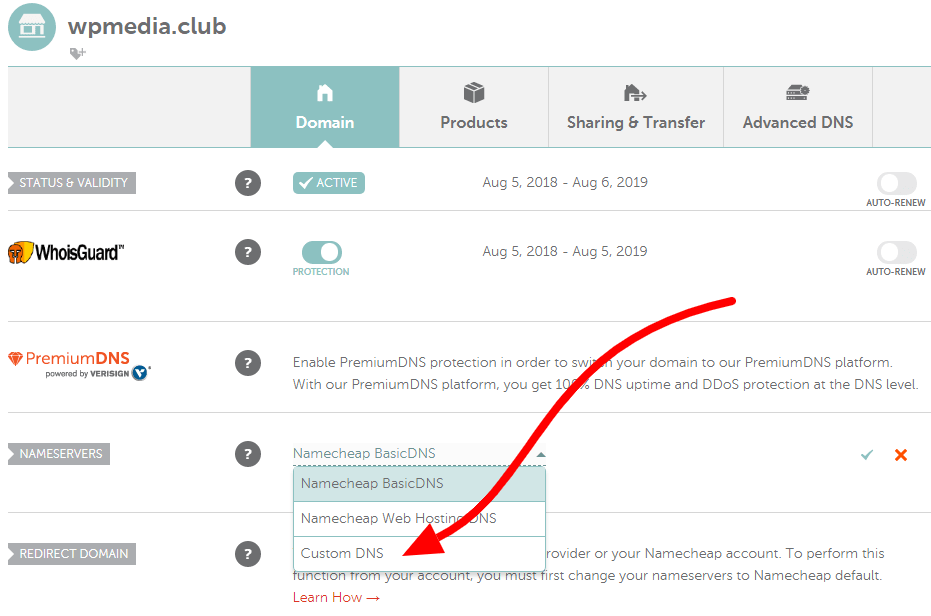
Task: Add a tag below the domain name
Action: coord(77,53)
